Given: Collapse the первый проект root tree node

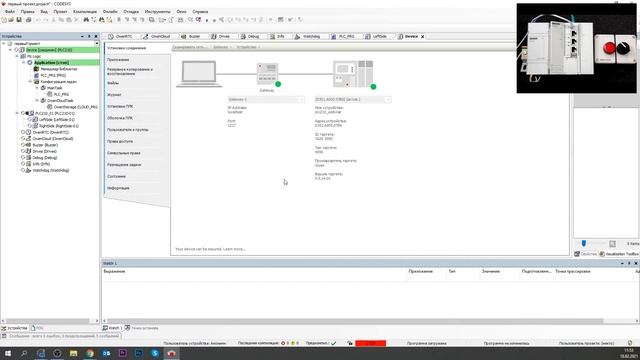Looking at the screenshot, I should pos(4,43).
